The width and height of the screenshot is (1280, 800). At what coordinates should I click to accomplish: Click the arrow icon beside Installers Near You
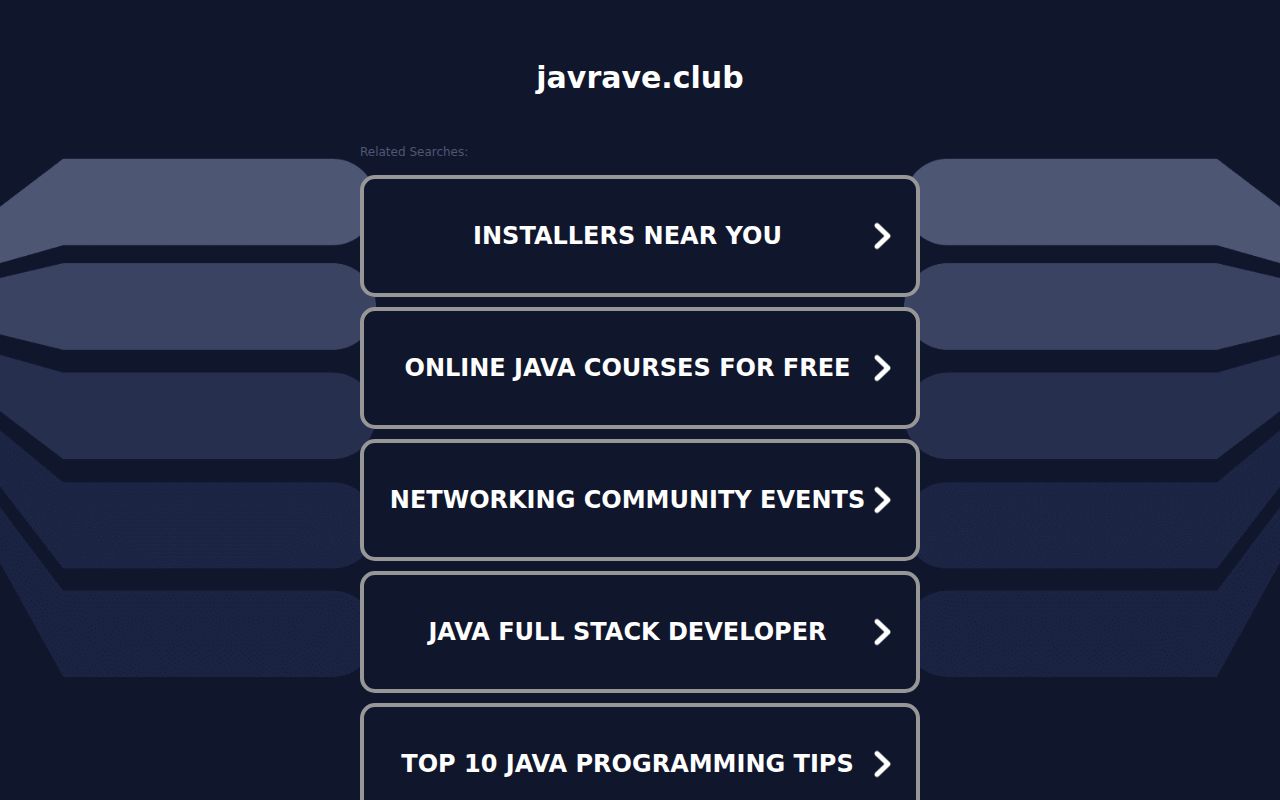pos(881,236)
